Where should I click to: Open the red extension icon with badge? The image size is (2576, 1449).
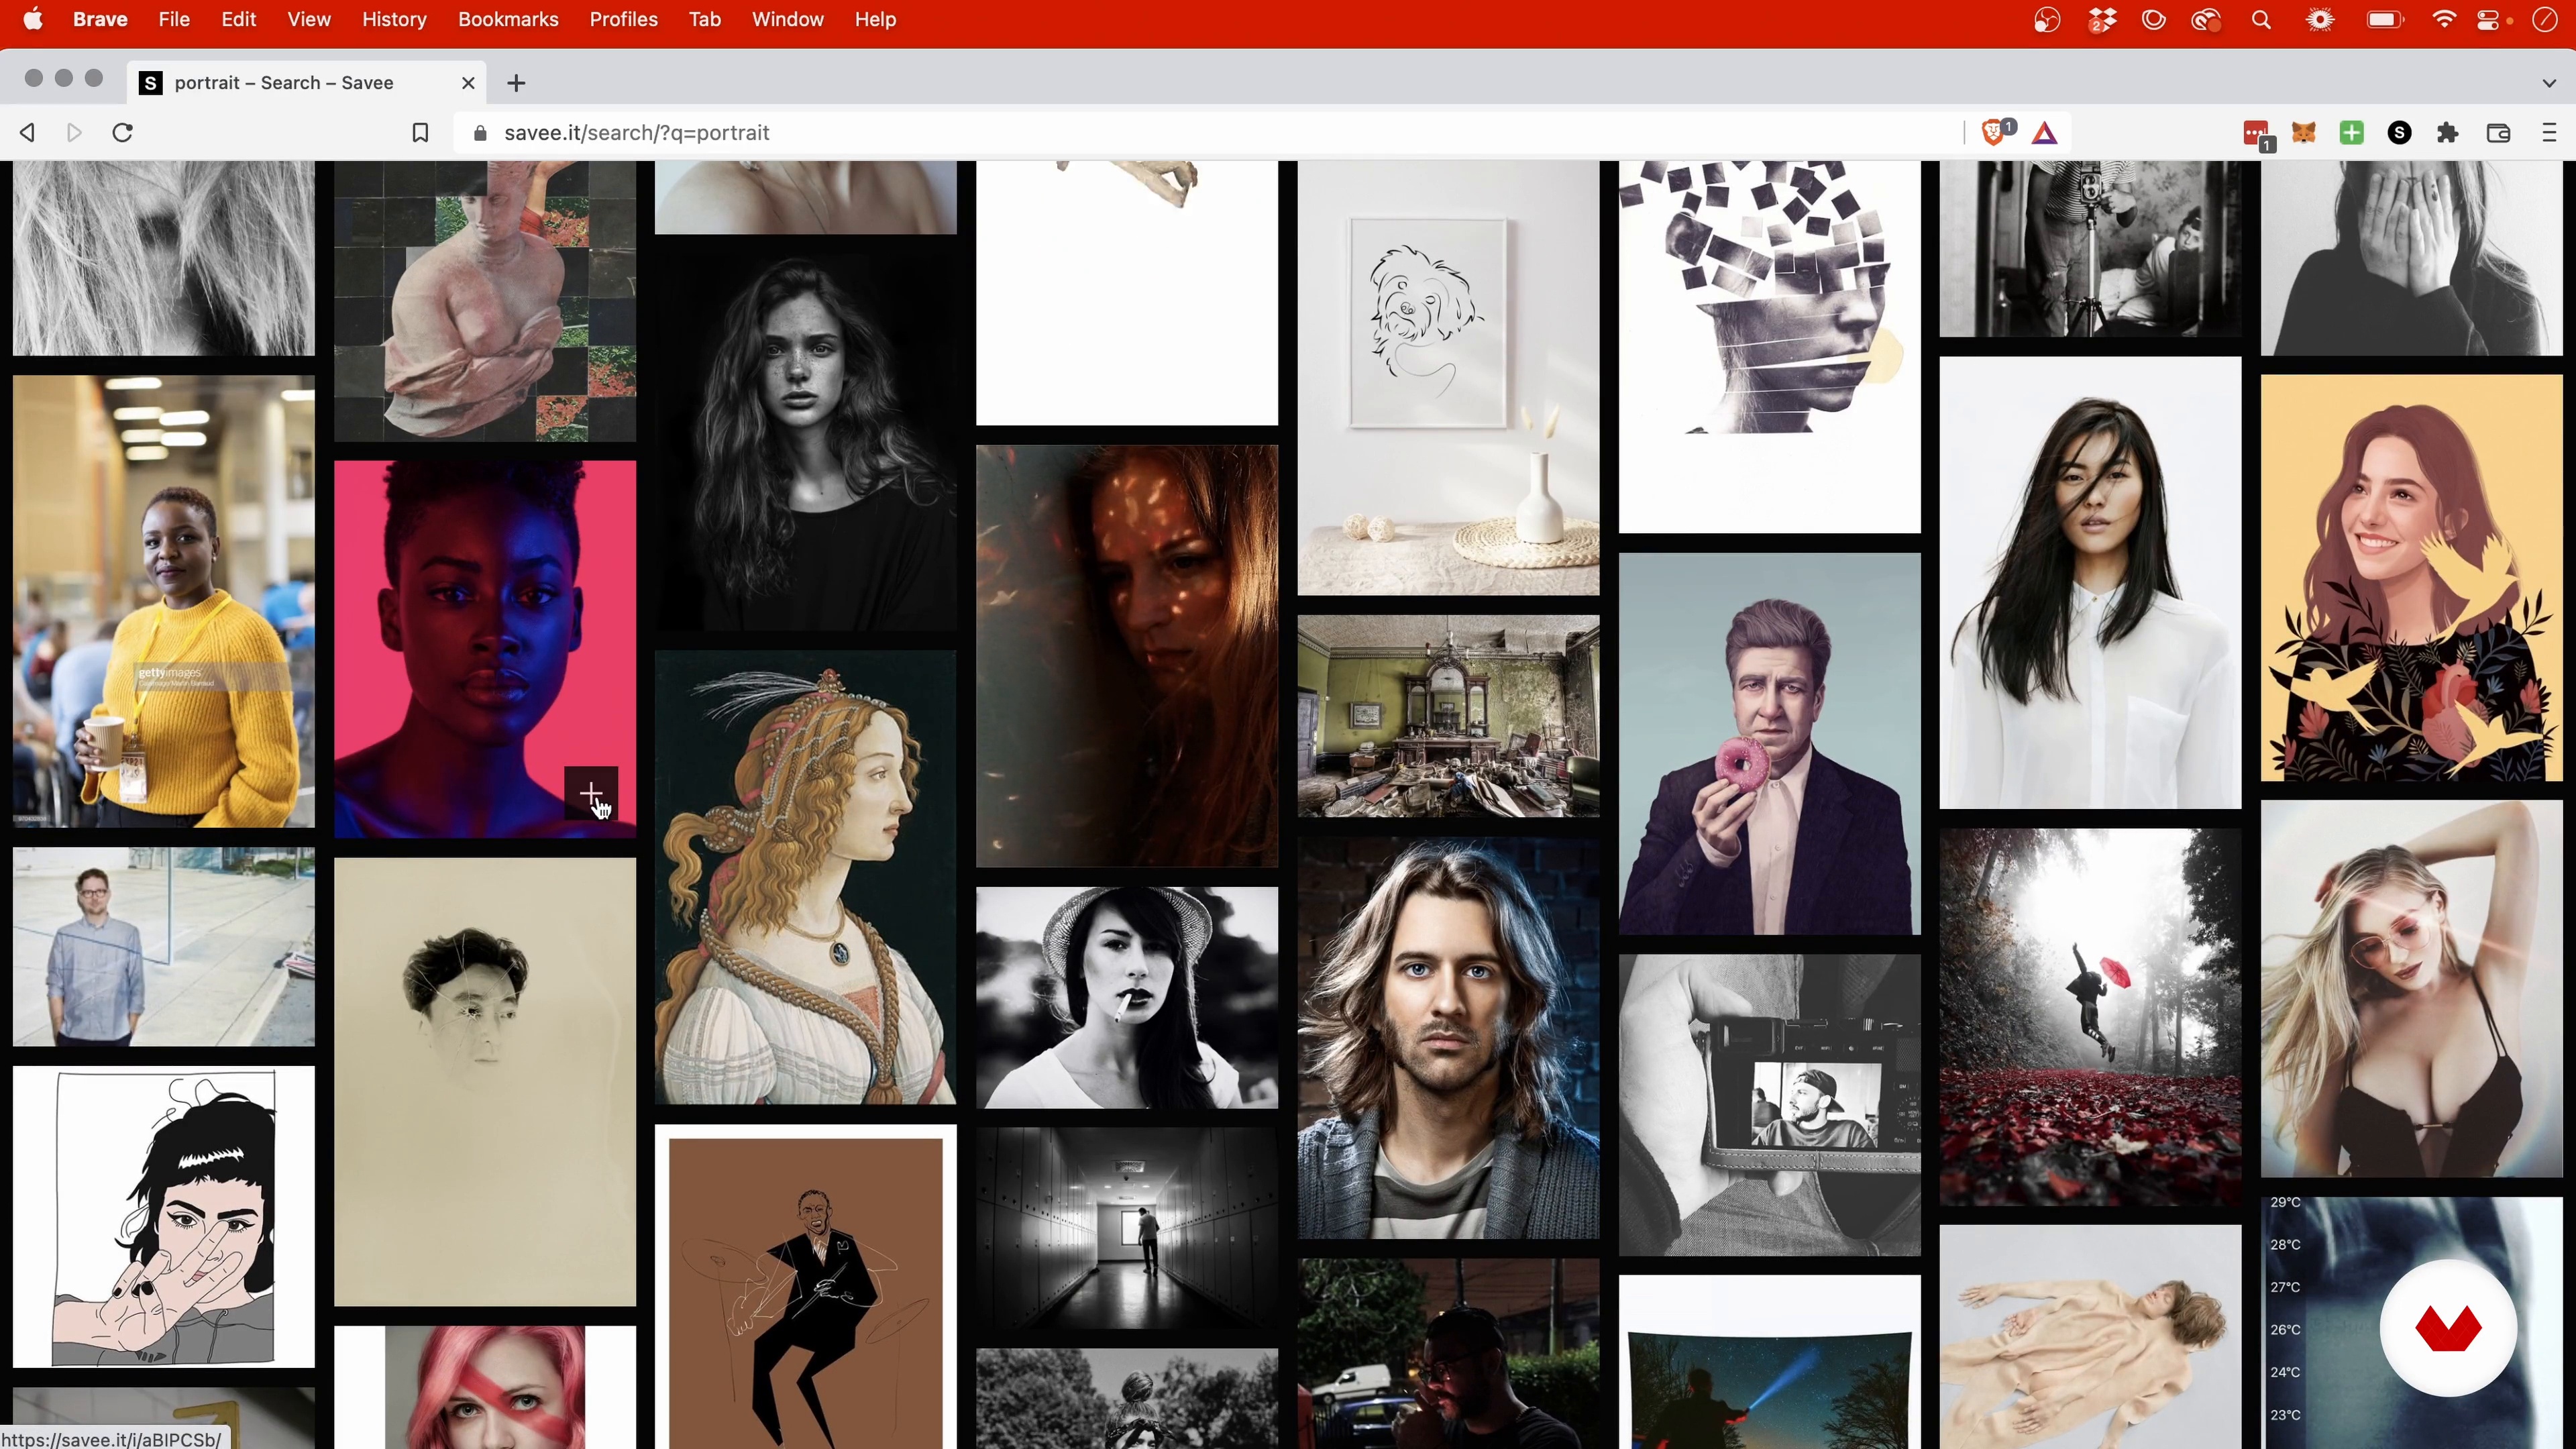pos(2256,134)
